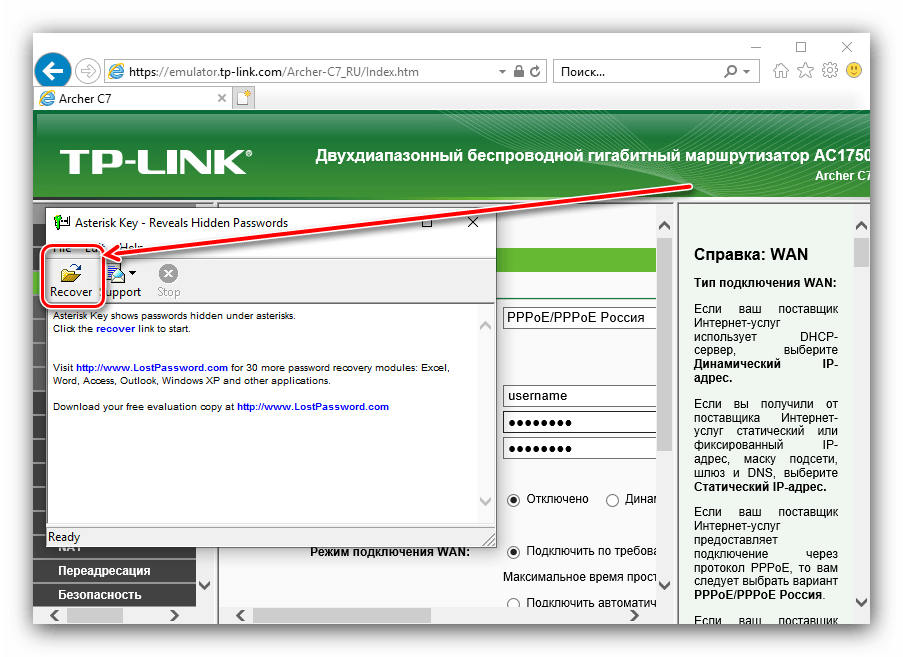Expand the PPPoE/PPPoE Россия connection type dropdown

pyautogui.click(x=578, y=319)
